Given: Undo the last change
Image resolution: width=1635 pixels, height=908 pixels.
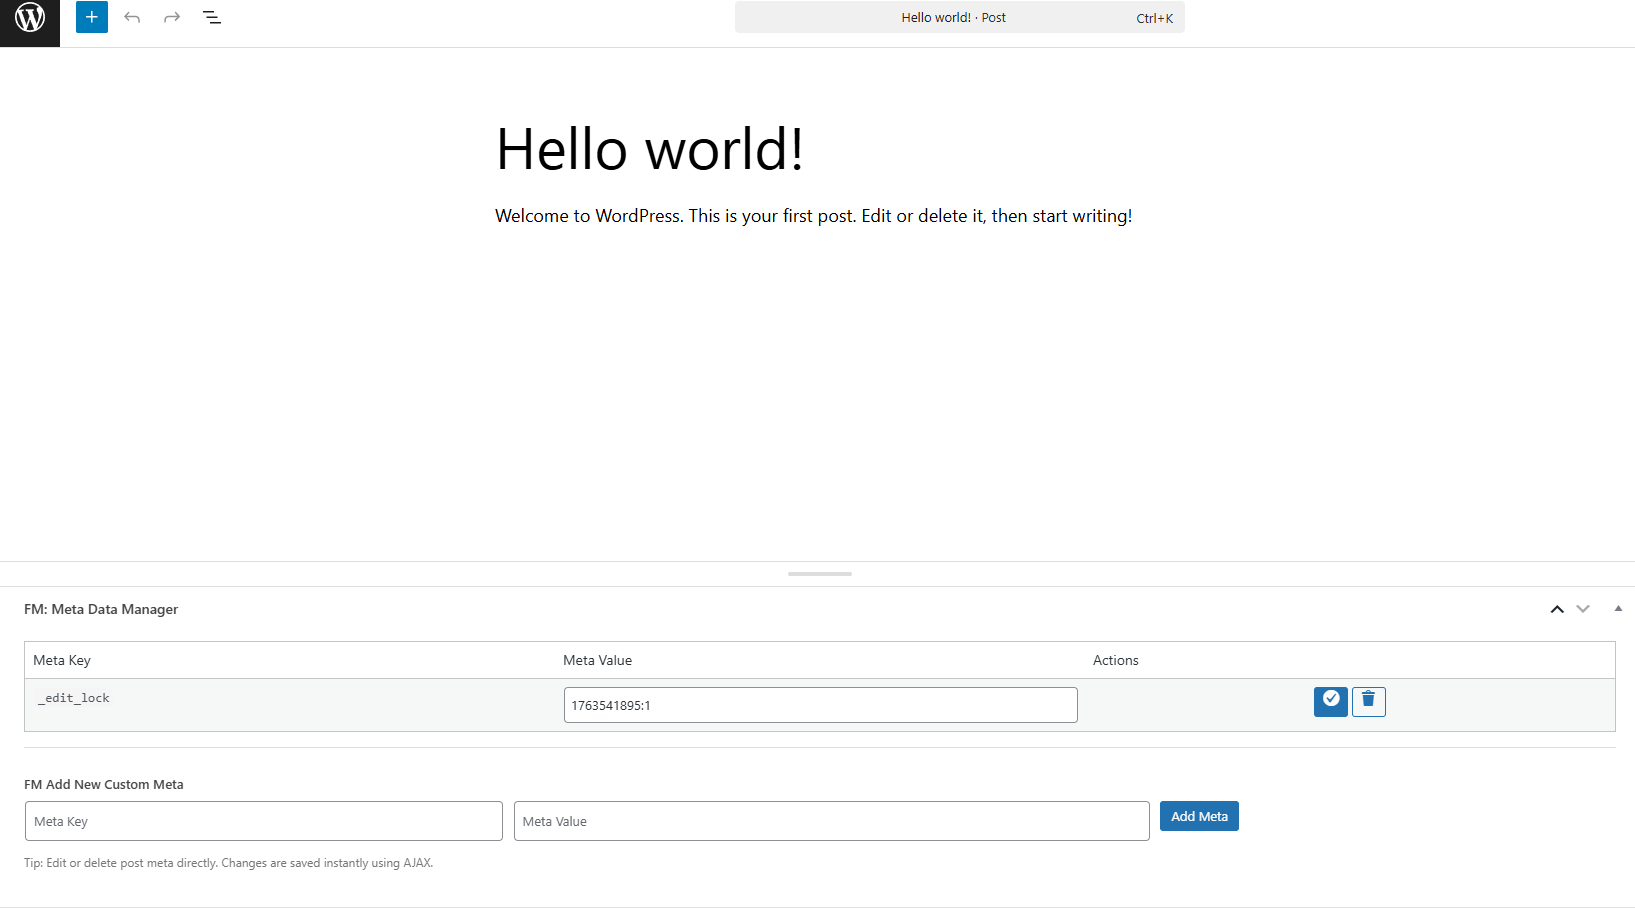Looking at the screenshot, I should coord(132,17).
